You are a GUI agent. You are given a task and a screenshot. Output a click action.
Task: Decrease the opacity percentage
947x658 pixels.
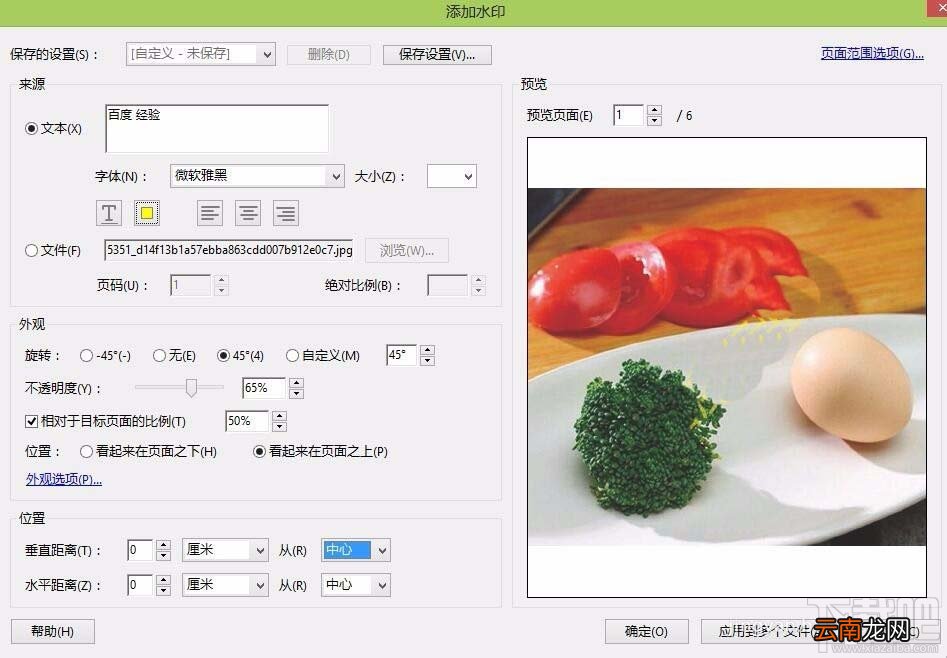(x=296, y=393)
